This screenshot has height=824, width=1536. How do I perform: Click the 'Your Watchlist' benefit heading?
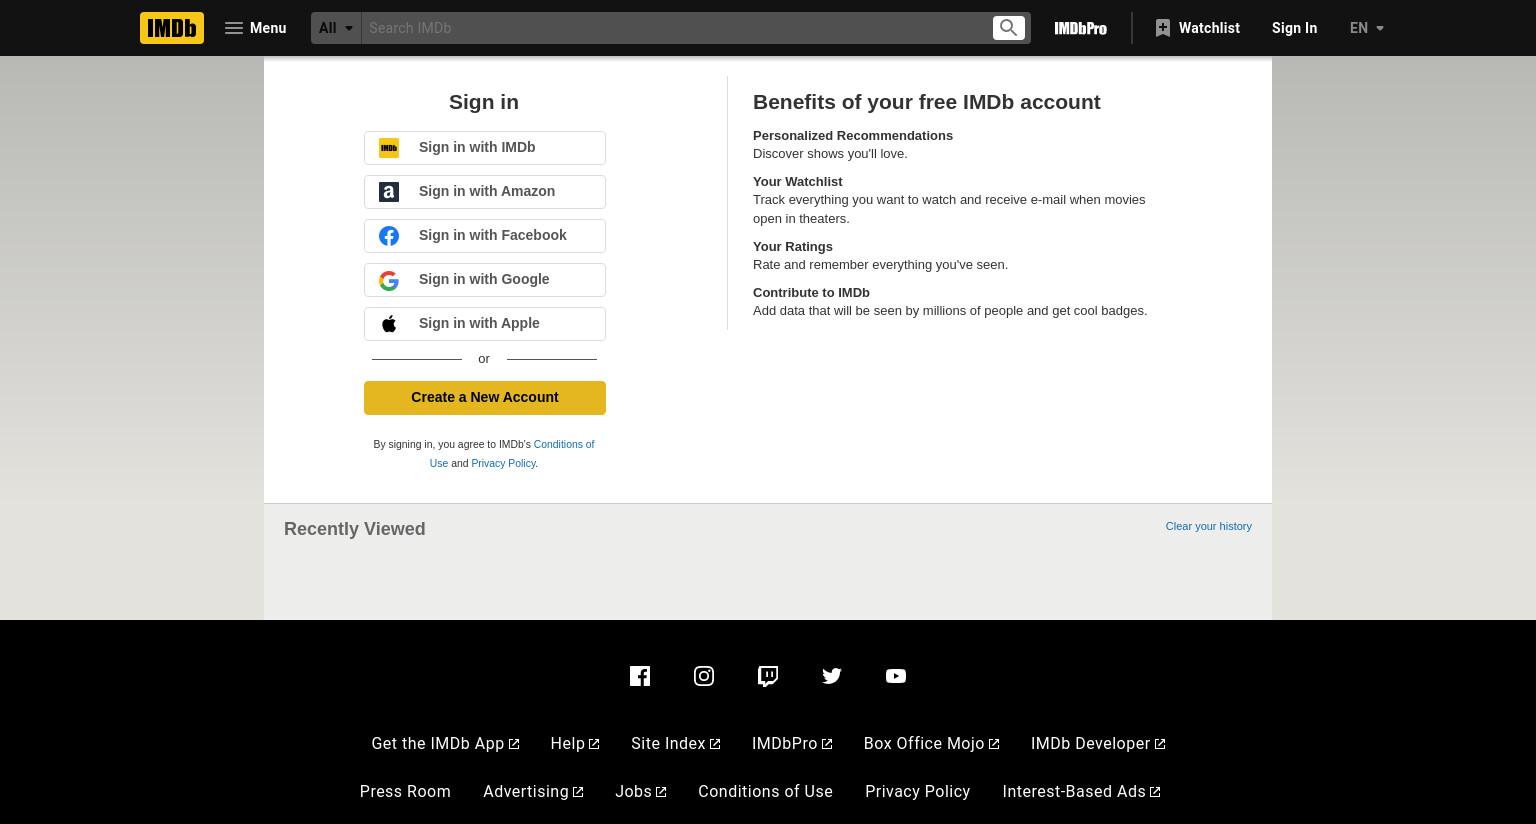tap(798, 182)
